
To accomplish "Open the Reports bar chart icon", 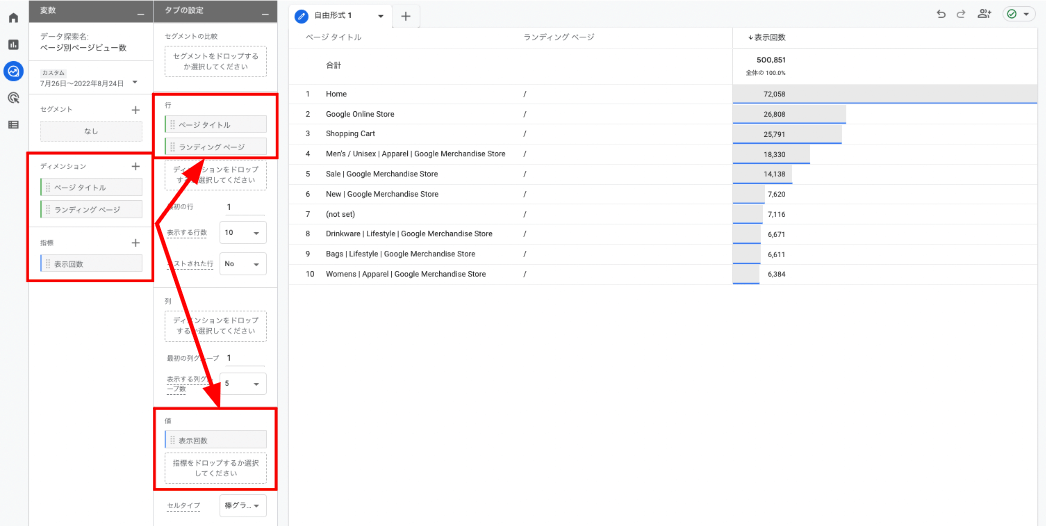I will tap(13, 45).
